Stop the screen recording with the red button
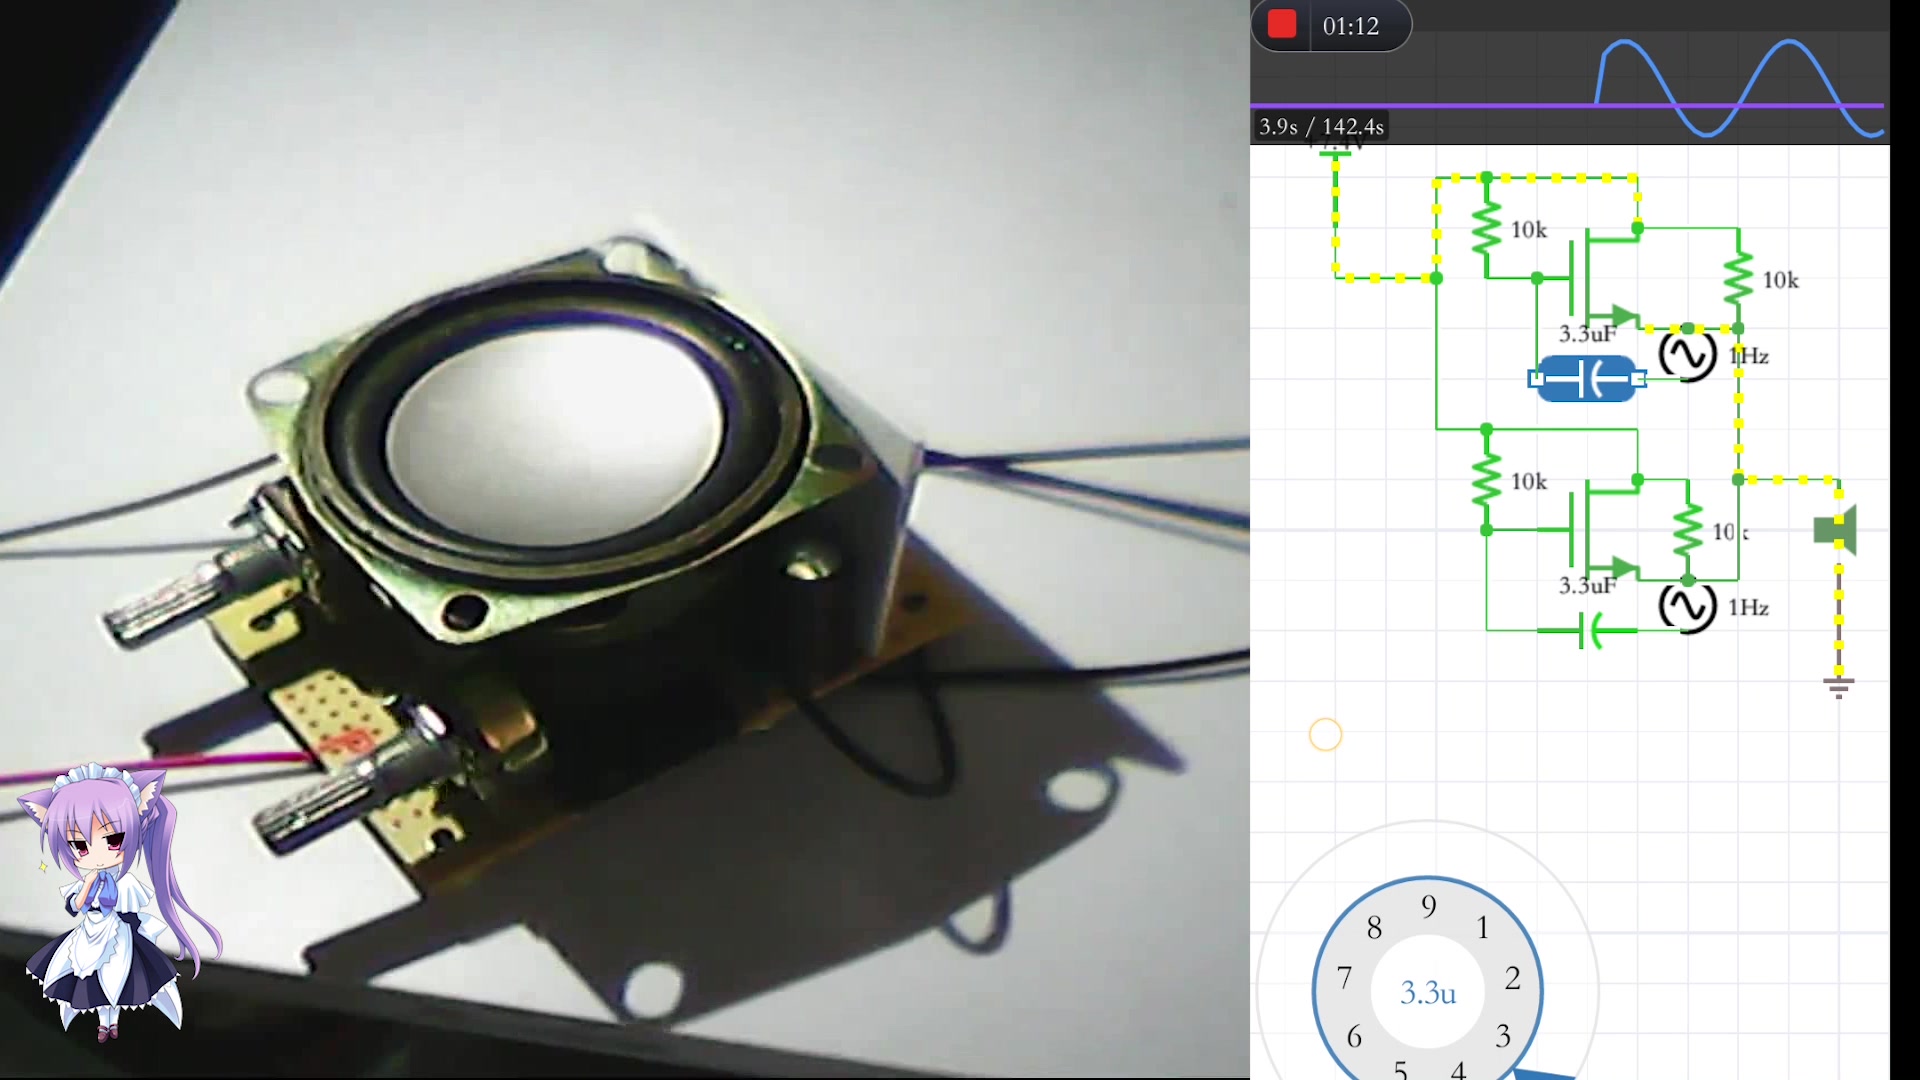The height and width of the screenshot is (1080, 1920). [1282, 25]
